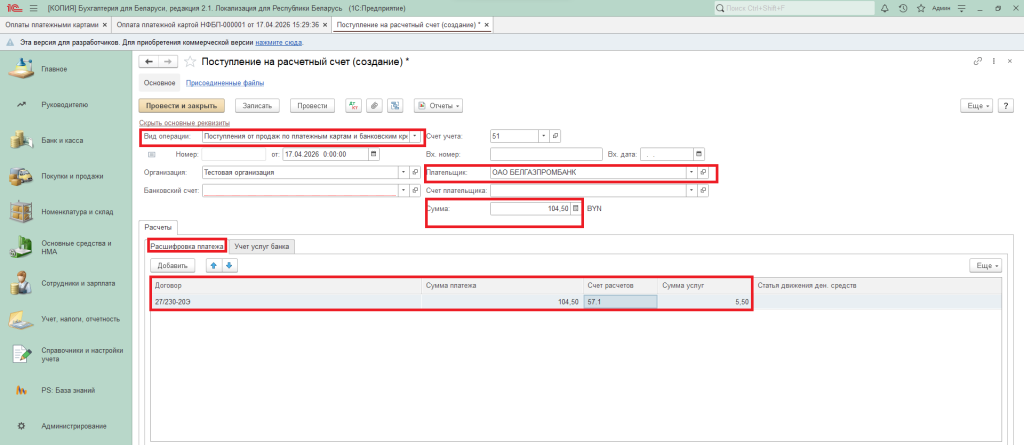Move row up with blue arrow

[x=212, y=265]
